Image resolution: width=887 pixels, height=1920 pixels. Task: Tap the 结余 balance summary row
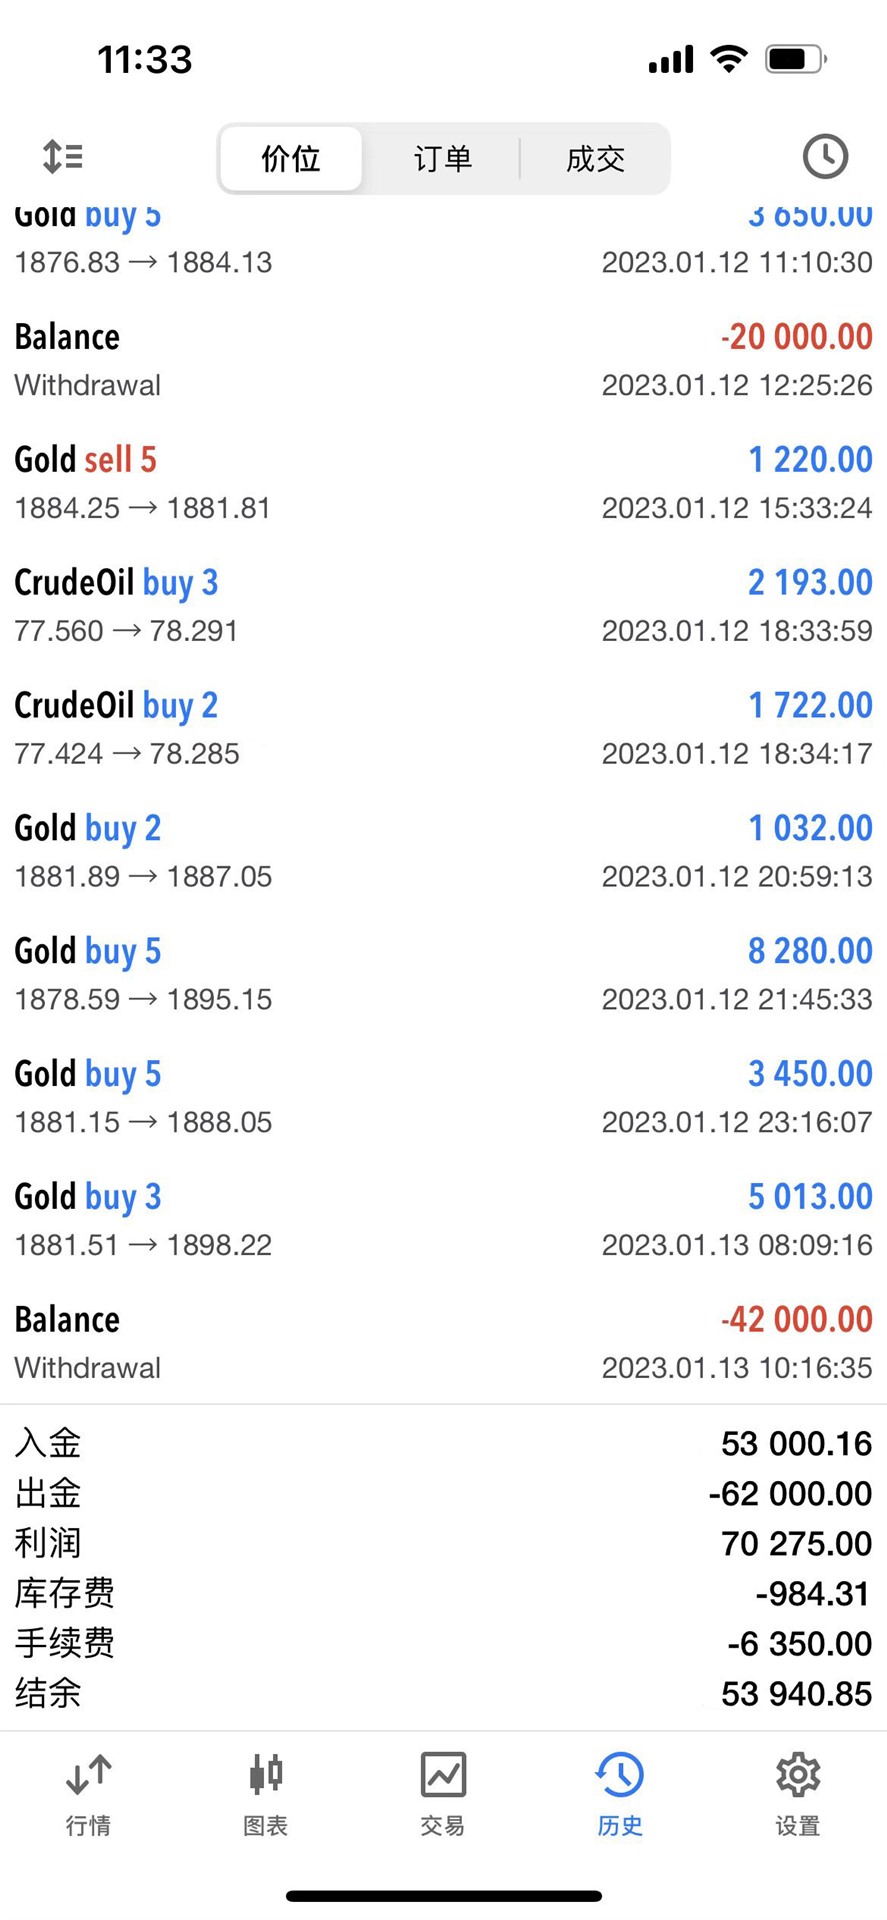tap(443, 1693)
